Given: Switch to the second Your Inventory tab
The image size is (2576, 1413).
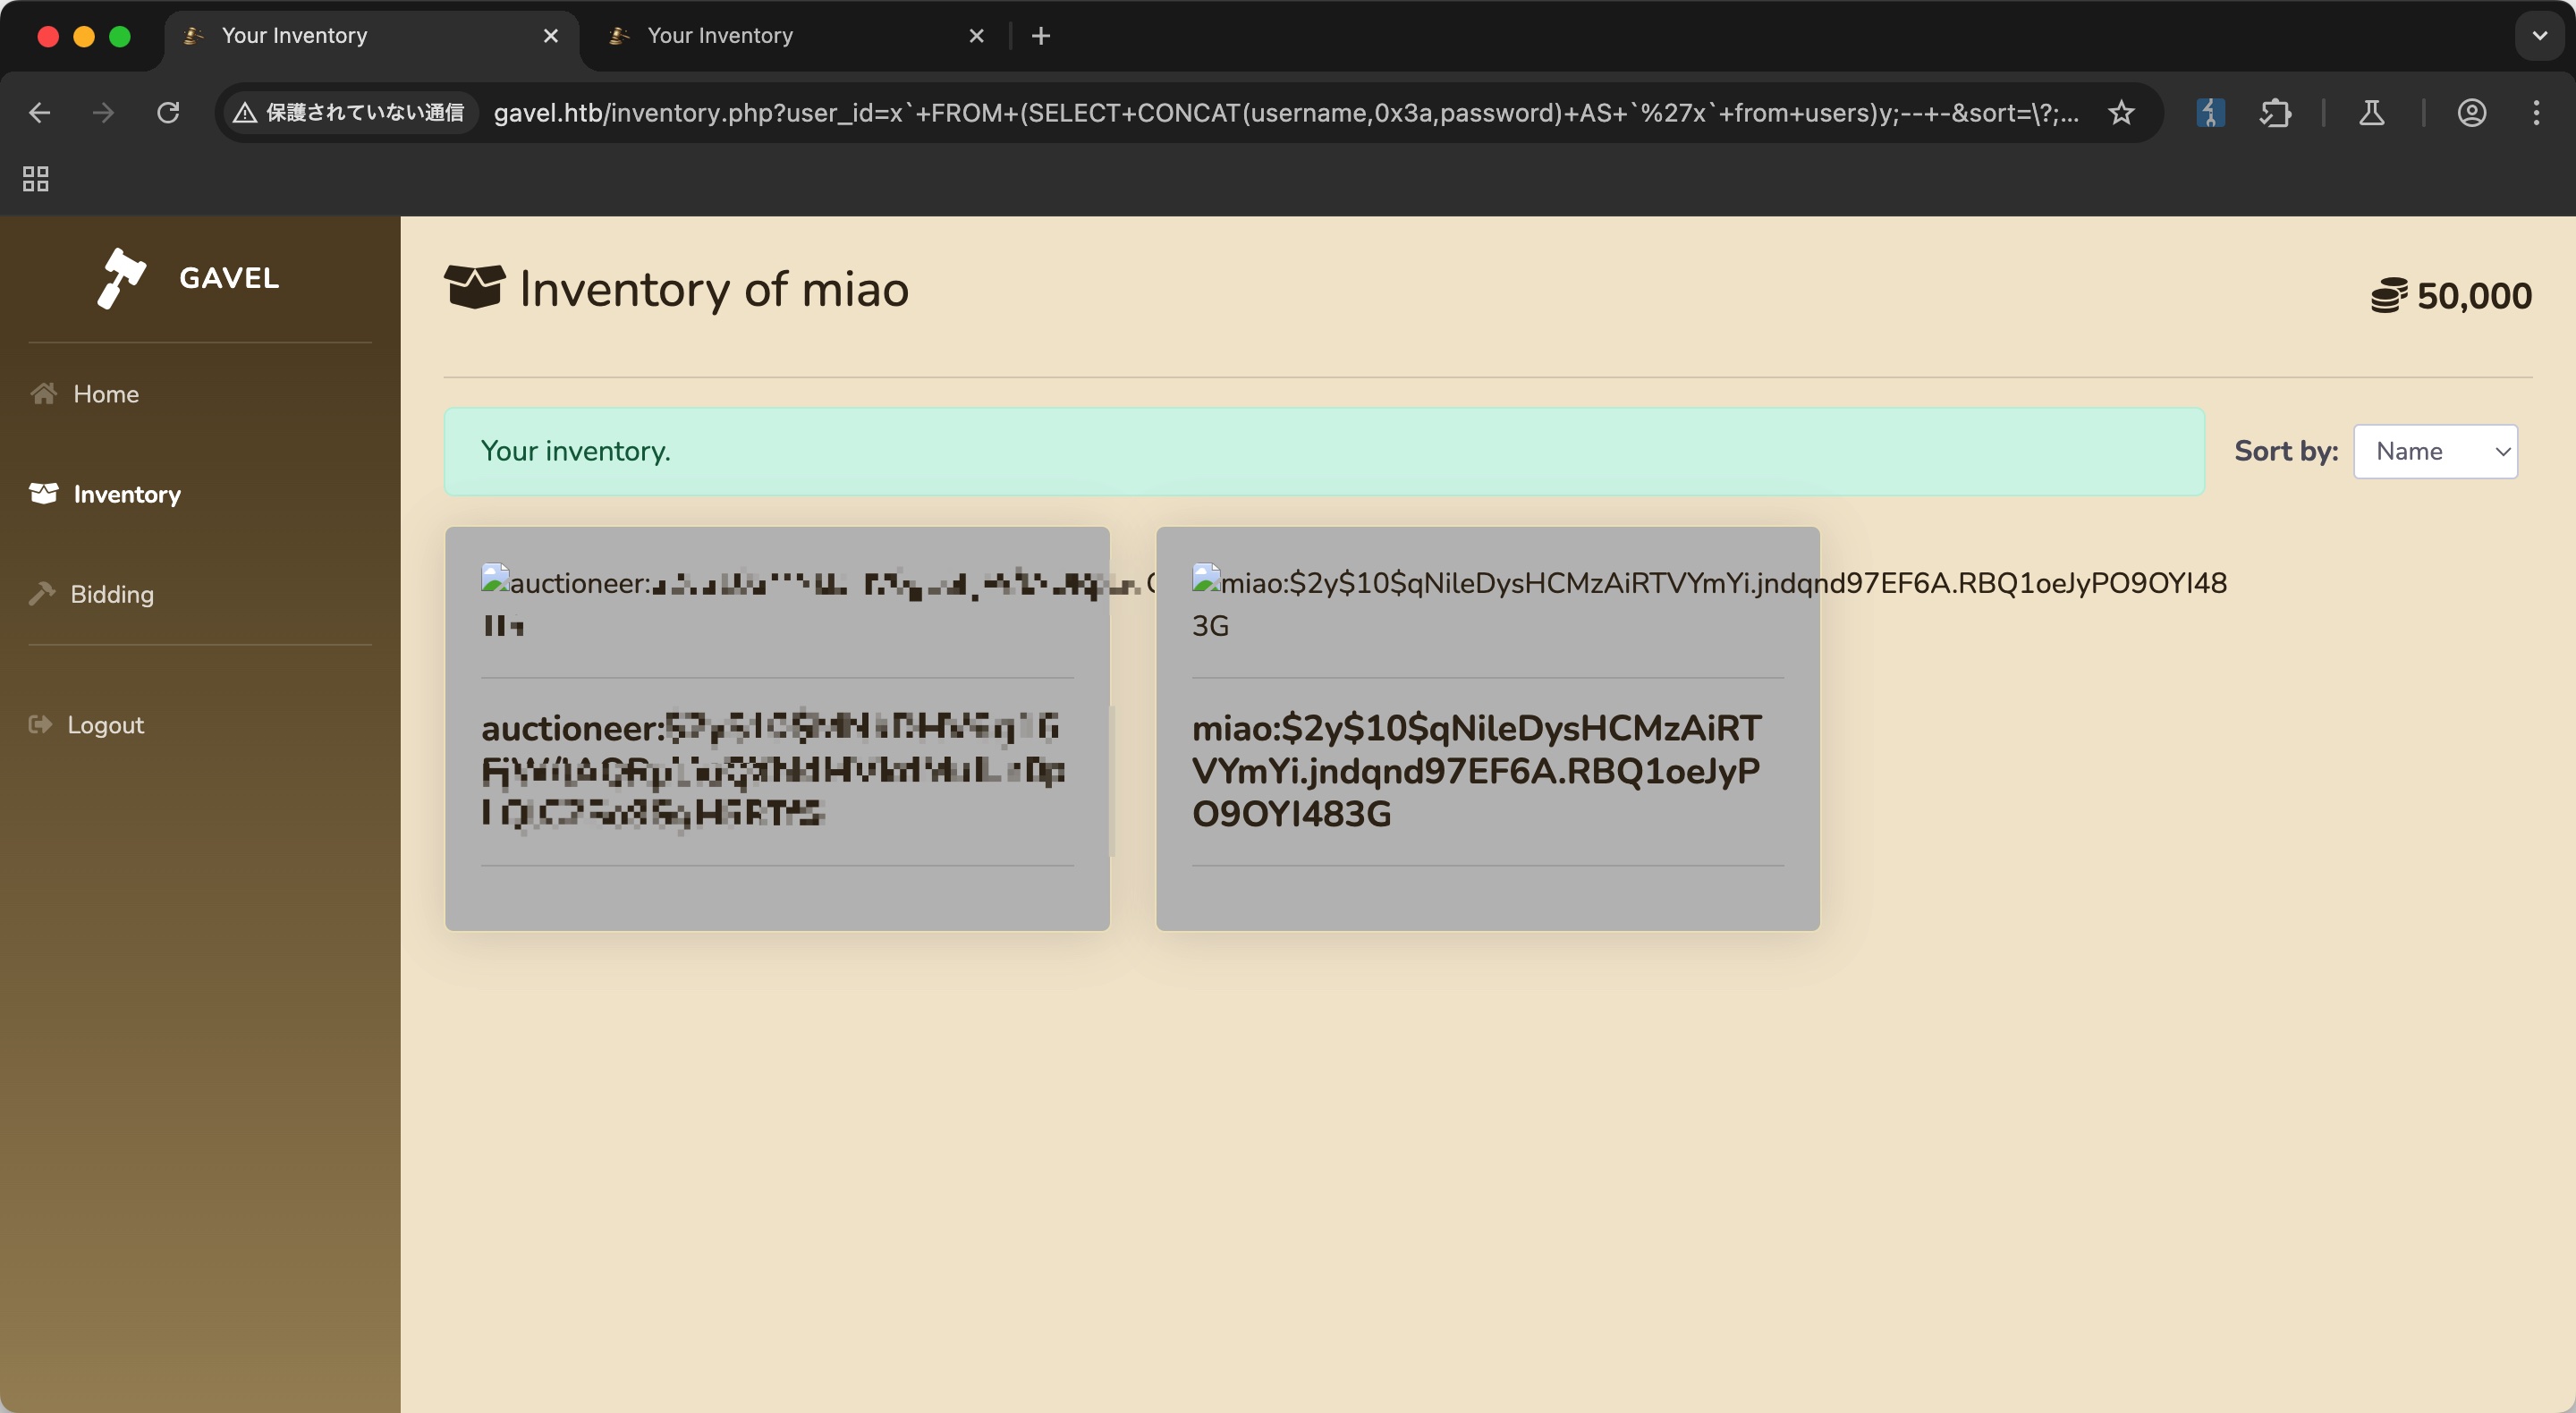Looking at the screenshot, I should [x=720, y=36].
